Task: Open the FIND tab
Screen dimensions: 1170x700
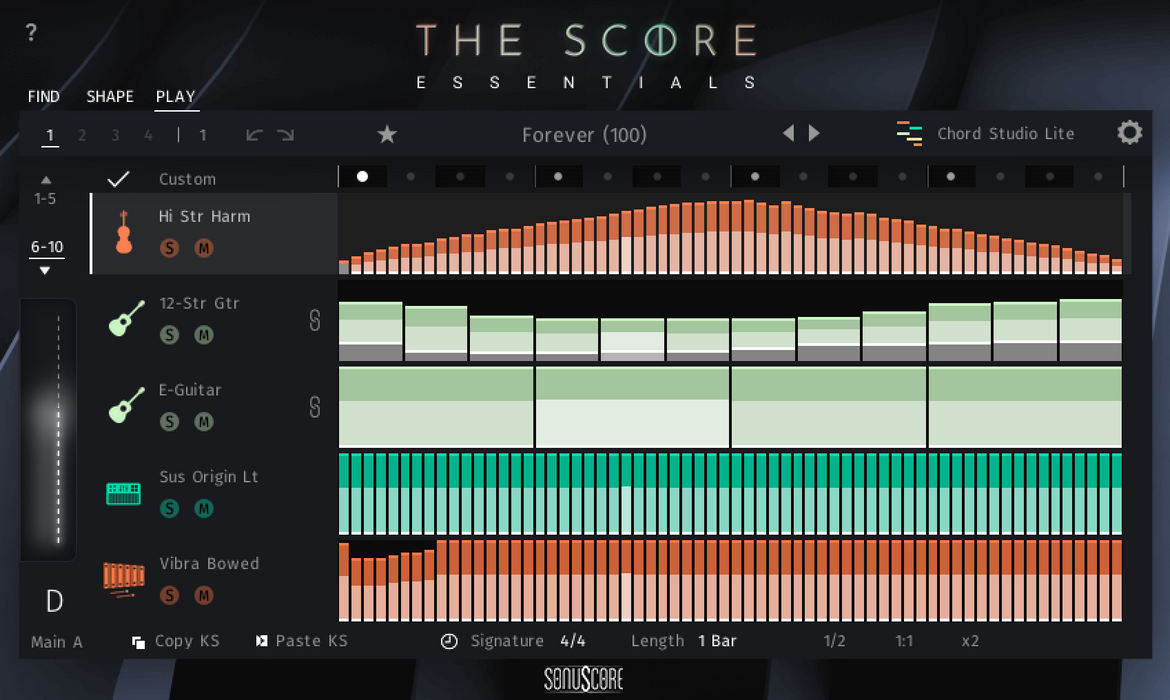Action: coord(43,96)
